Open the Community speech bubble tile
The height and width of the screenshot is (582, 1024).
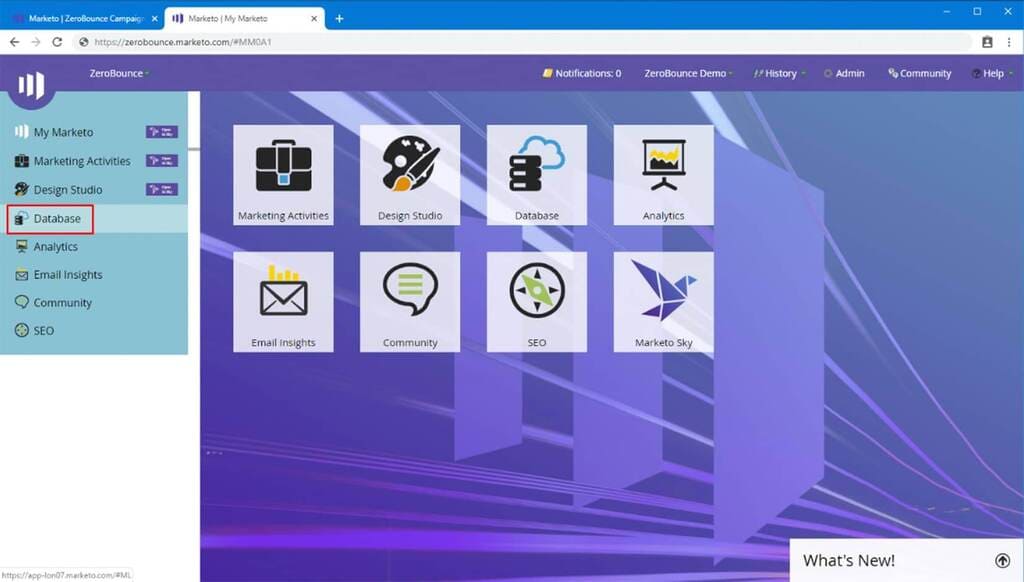coord(410,302)
